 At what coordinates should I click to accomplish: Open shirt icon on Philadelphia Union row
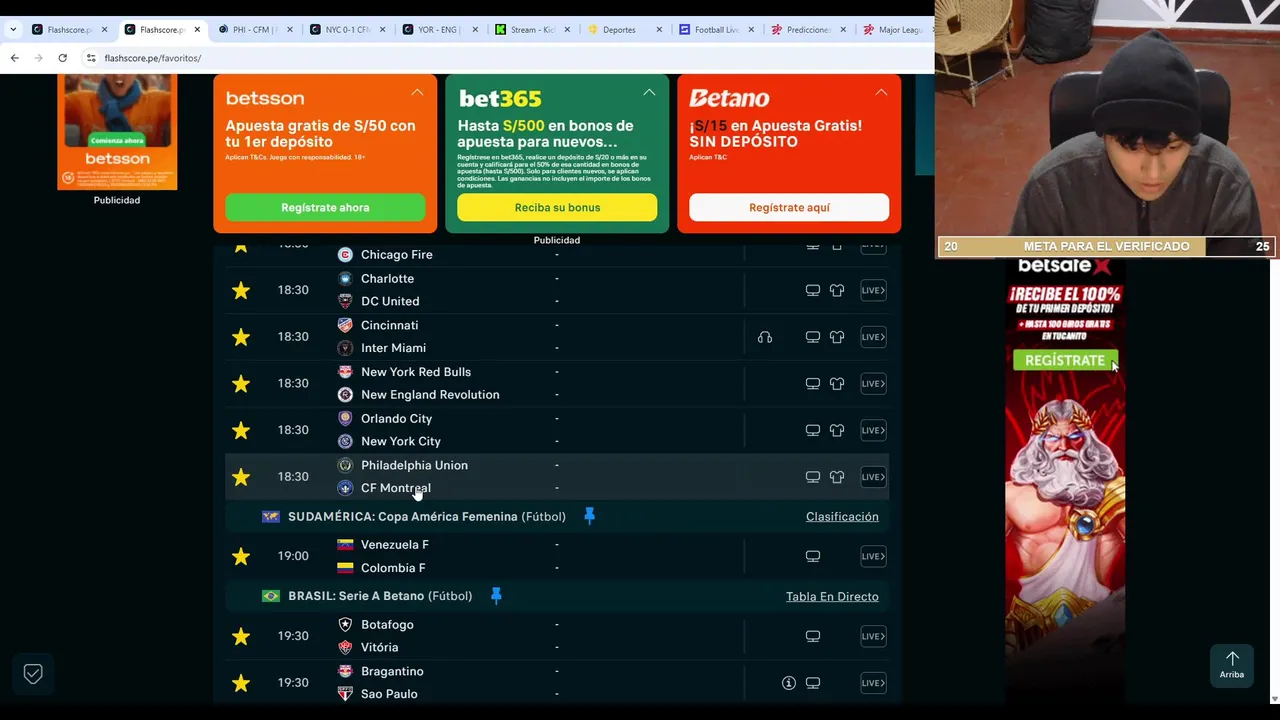(837, 477)
